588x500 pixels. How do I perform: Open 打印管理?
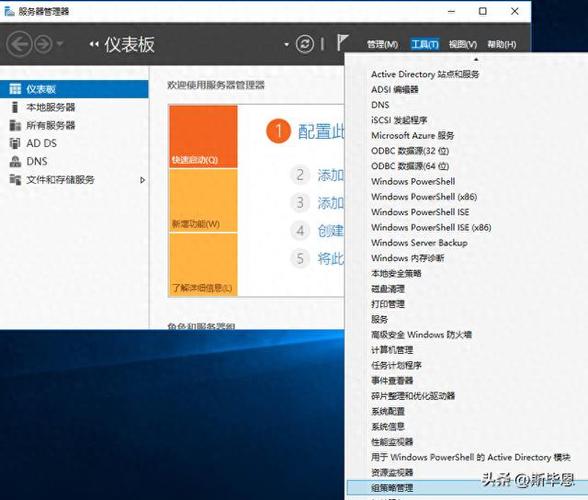(x=388, y=304)
